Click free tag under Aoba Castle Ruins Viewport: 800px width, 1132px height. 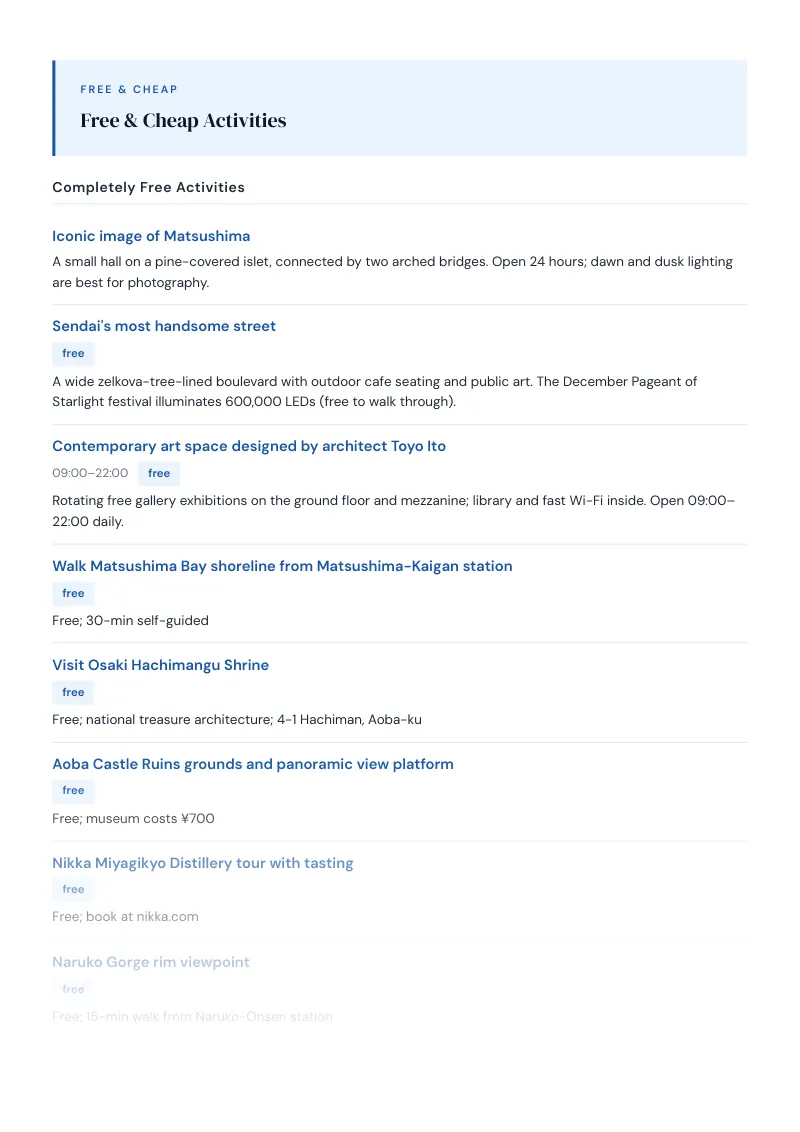pyautogui.click(x=73, y=791)
